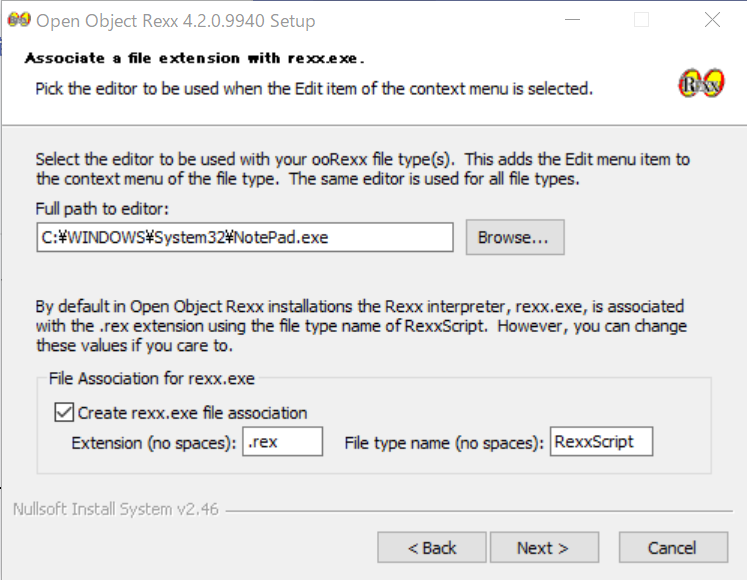Click the 'Extension (no spaces):' label
This screenshot has width=747, height=580.
pos(153,442)
